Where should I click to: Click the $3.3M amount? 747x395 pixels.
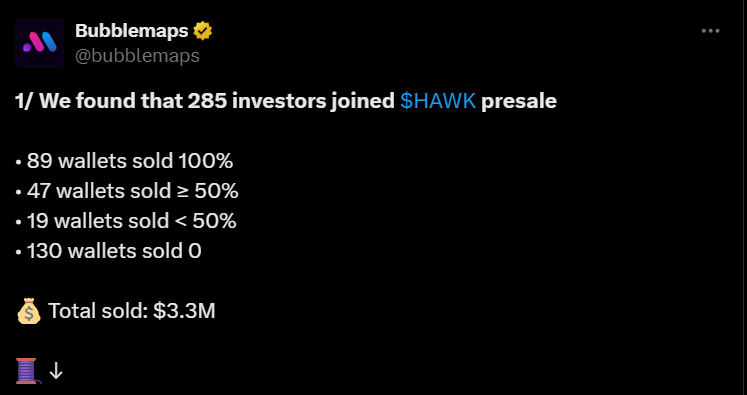click(x=184, y=311)
